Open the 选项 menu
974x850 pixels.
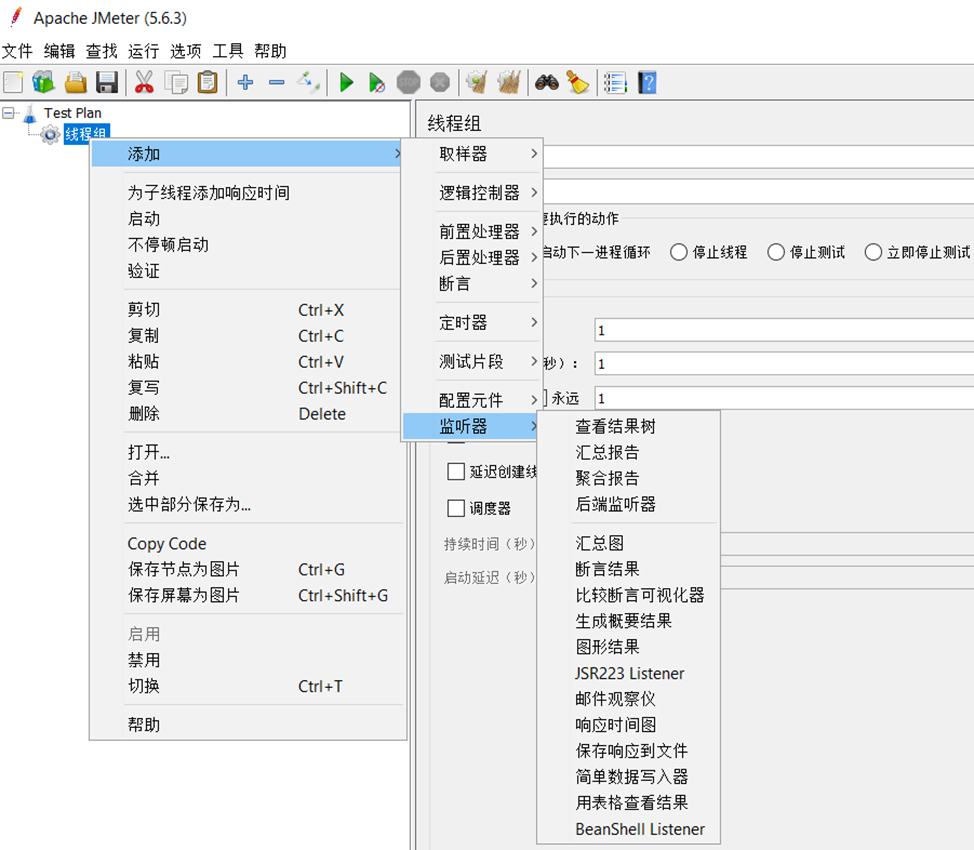(186, 51)
